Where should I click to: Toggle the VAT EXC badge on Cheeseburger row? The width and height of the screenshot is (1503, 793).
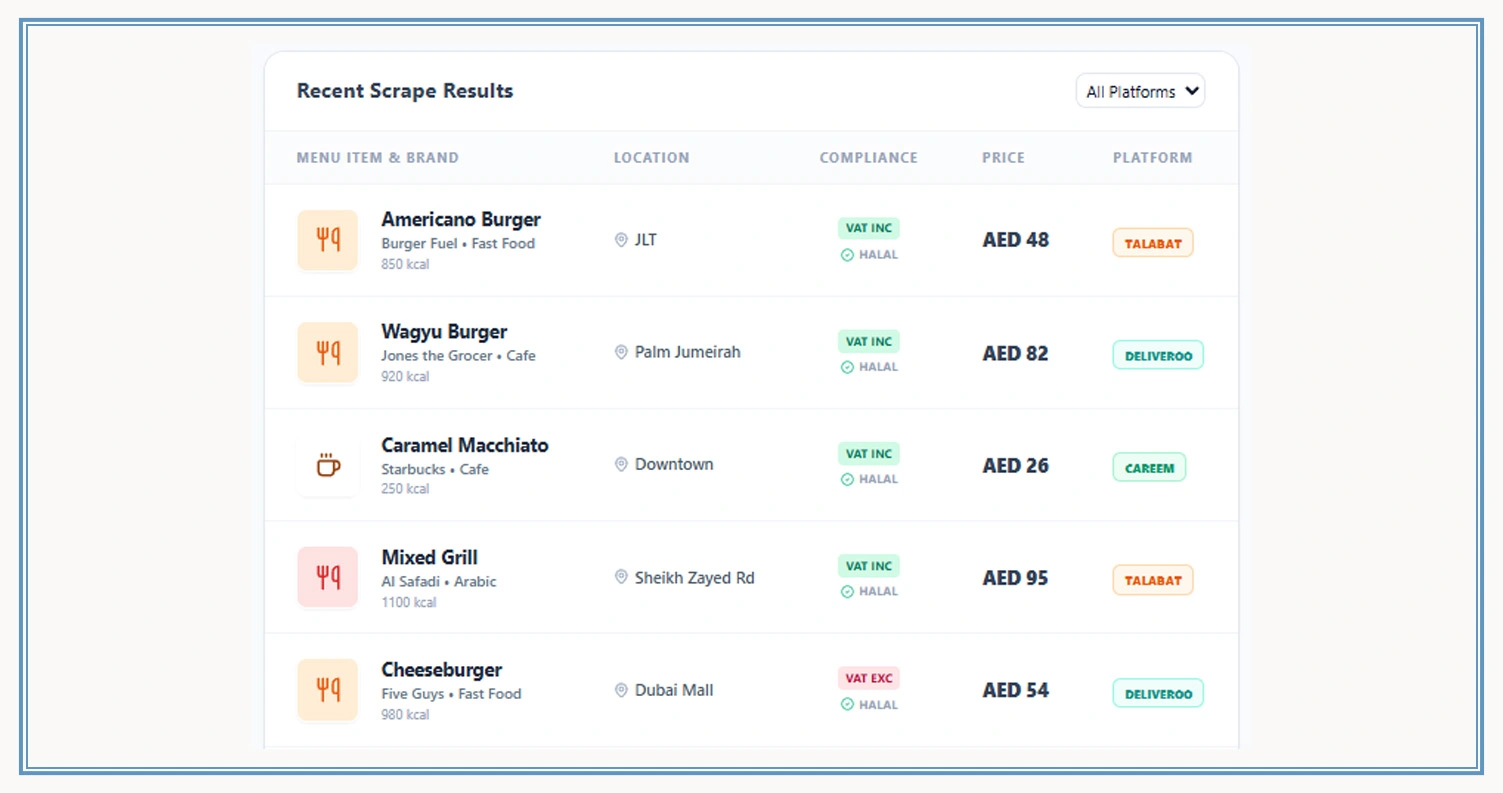click(x=868, y=678)
